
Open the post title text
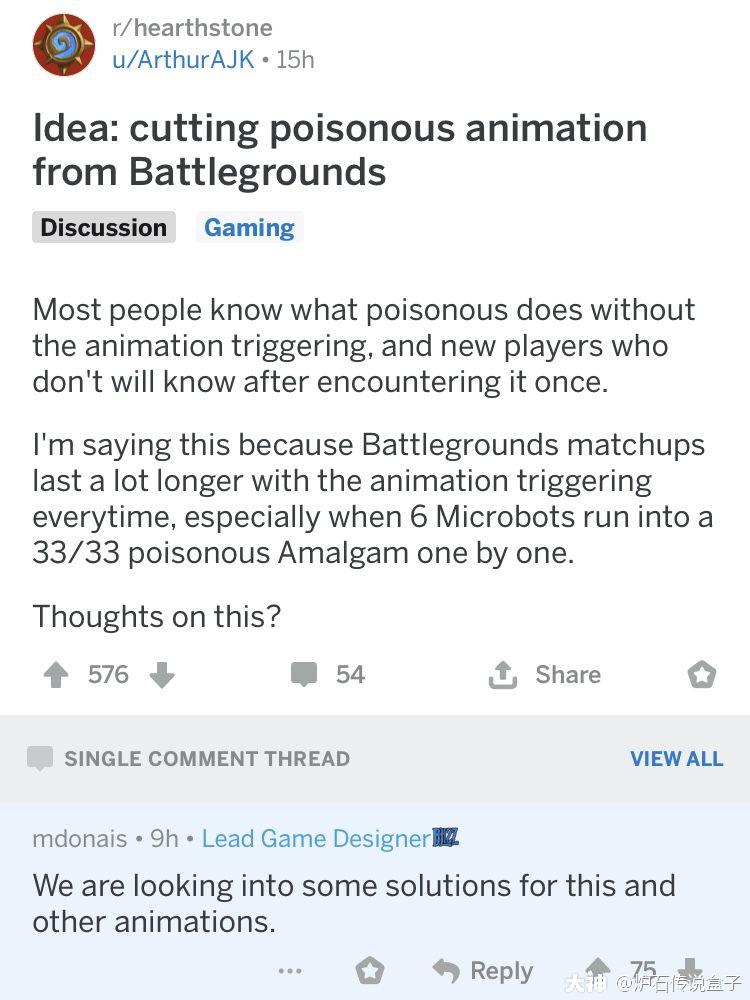[x=340, y=150]
